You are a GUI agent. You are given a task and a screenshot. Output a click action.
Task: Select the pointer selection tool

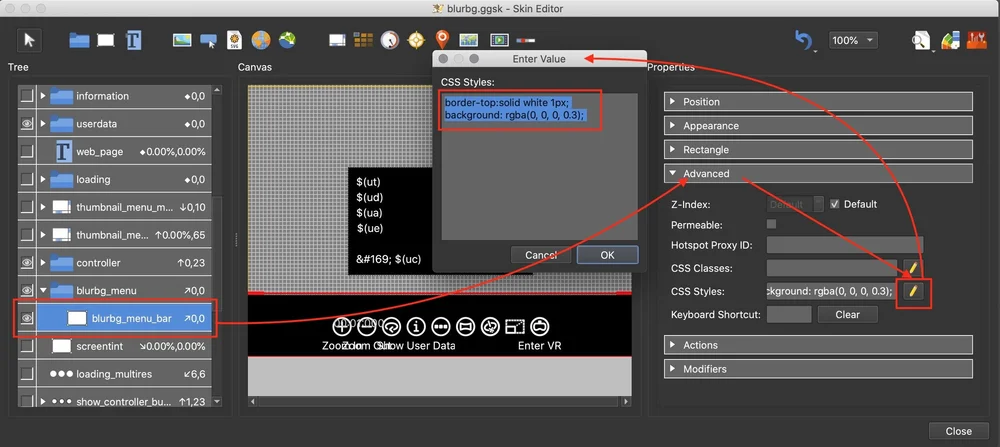(29, 40)
